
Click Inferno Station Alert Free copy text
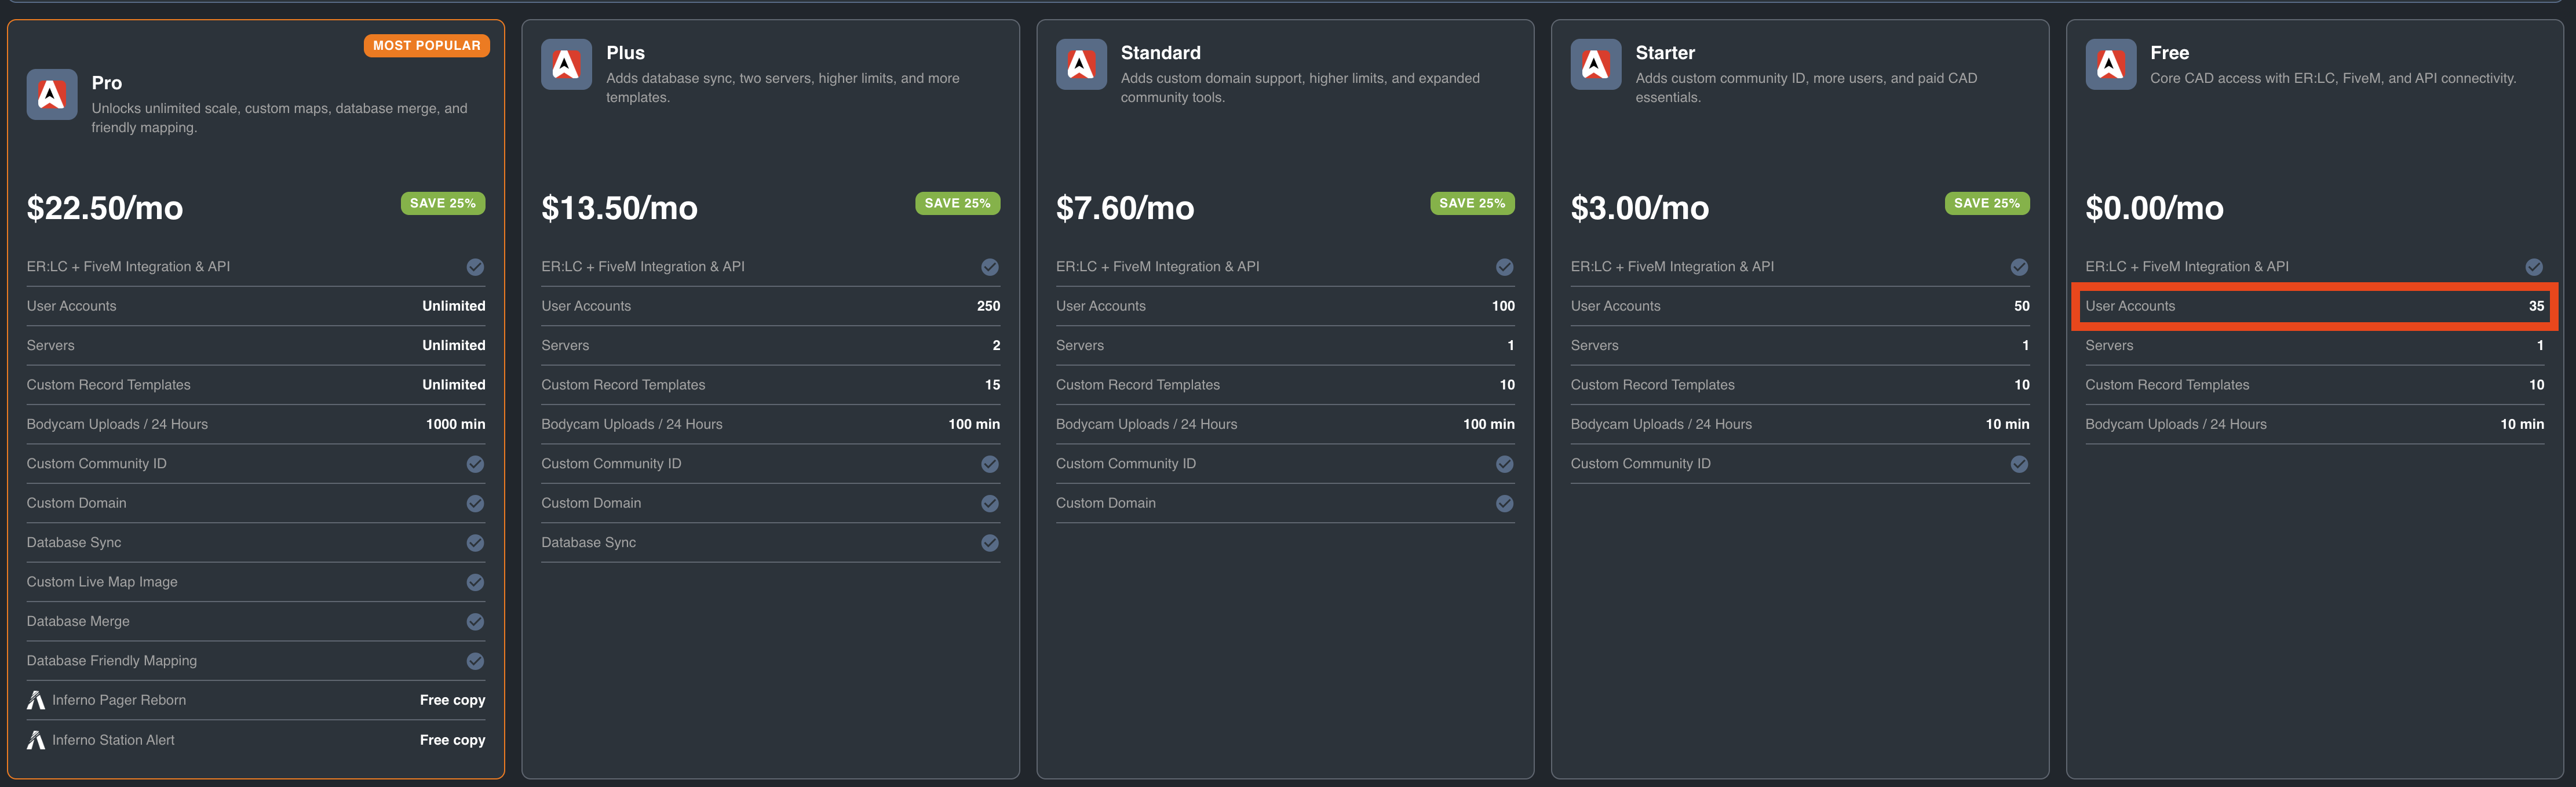pos(452,740)
